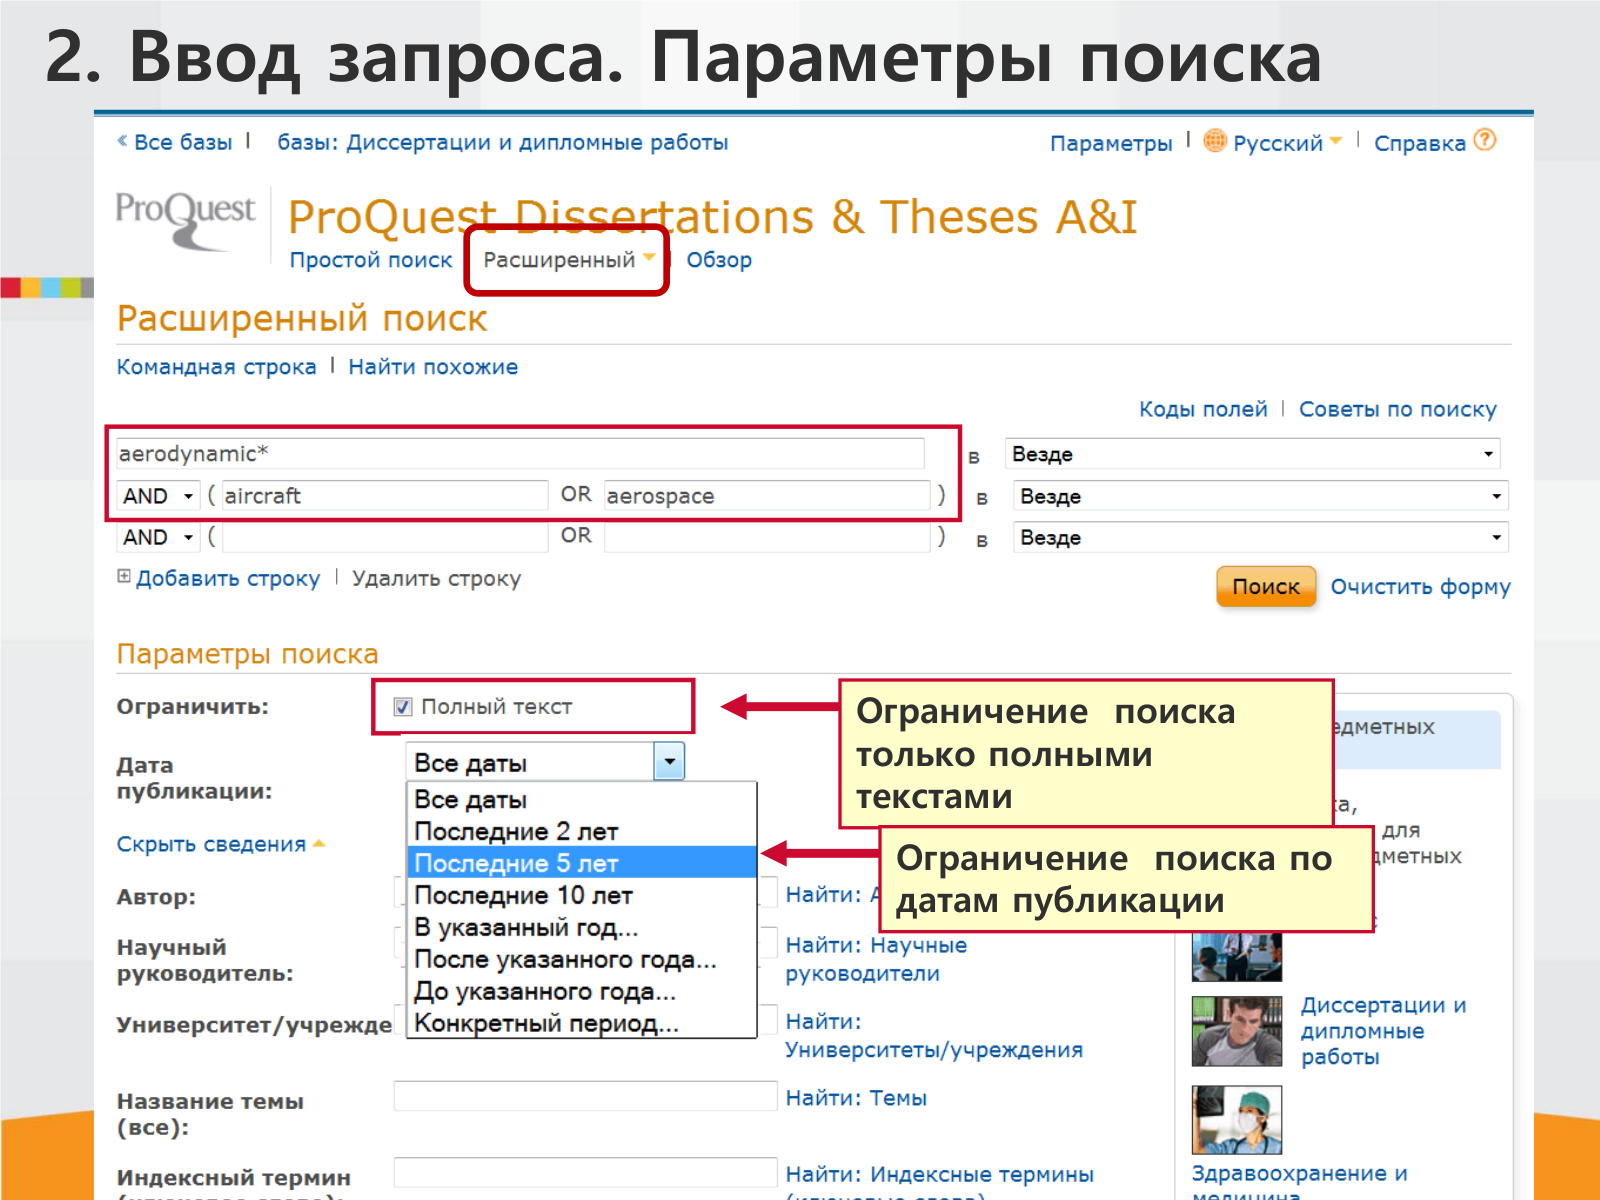Click the man thumbnail beside Диссертации
Screen dimensions: 1600x1200
[1237, 1031]
